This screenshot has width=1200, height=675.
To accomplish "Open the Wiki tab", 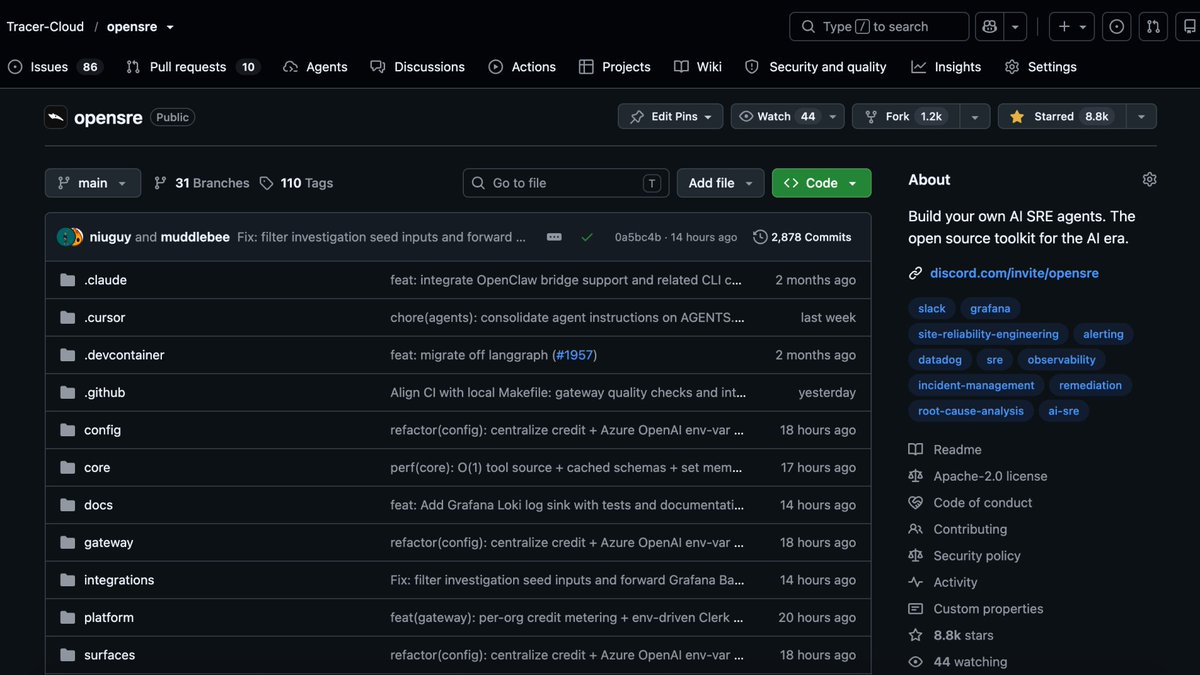I will tap(698, 67).
